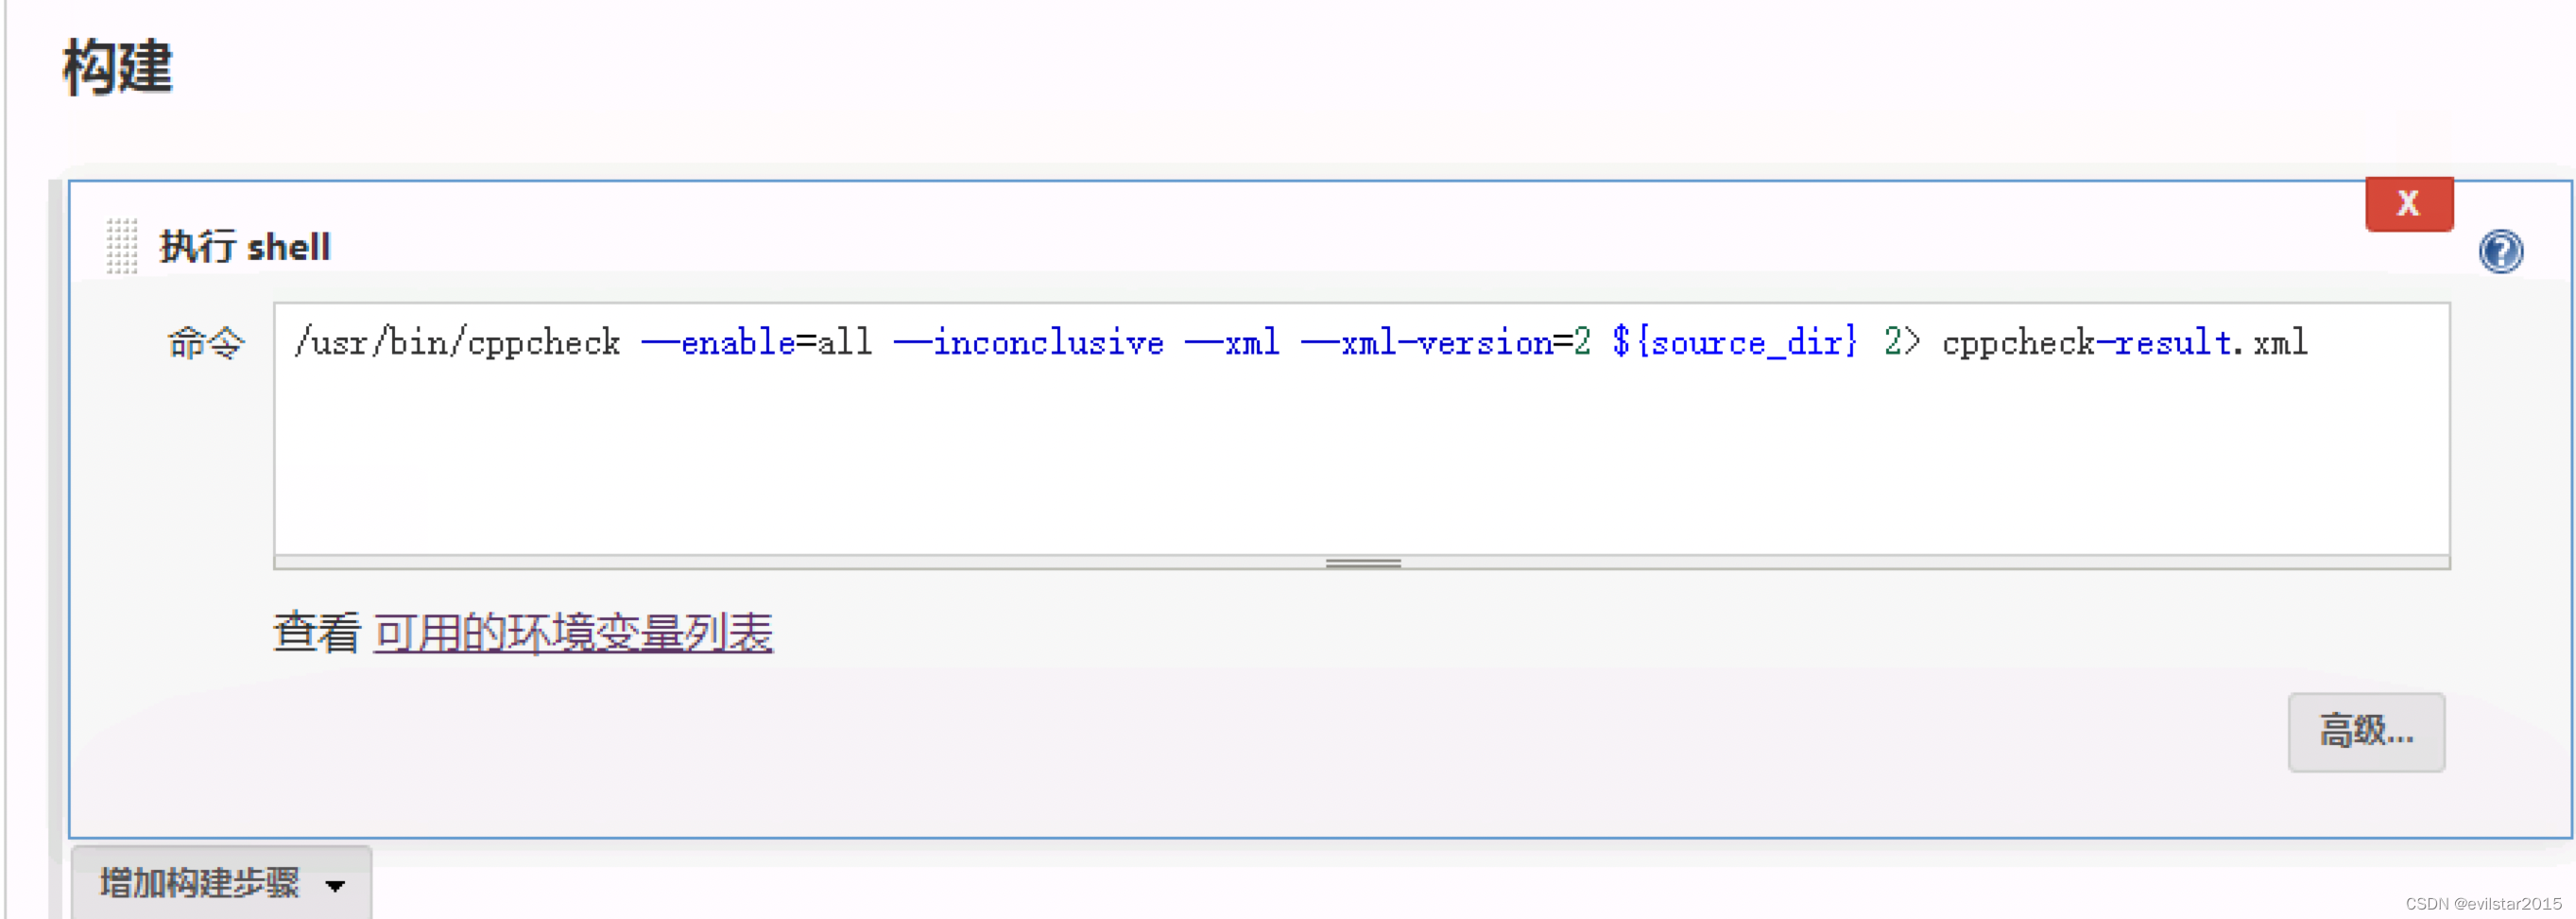Screen dimensions: 2576x919
Task: Click on /usr/bin/cppcheck in the command
Action: pyautogui.click(x=457, y=343)
